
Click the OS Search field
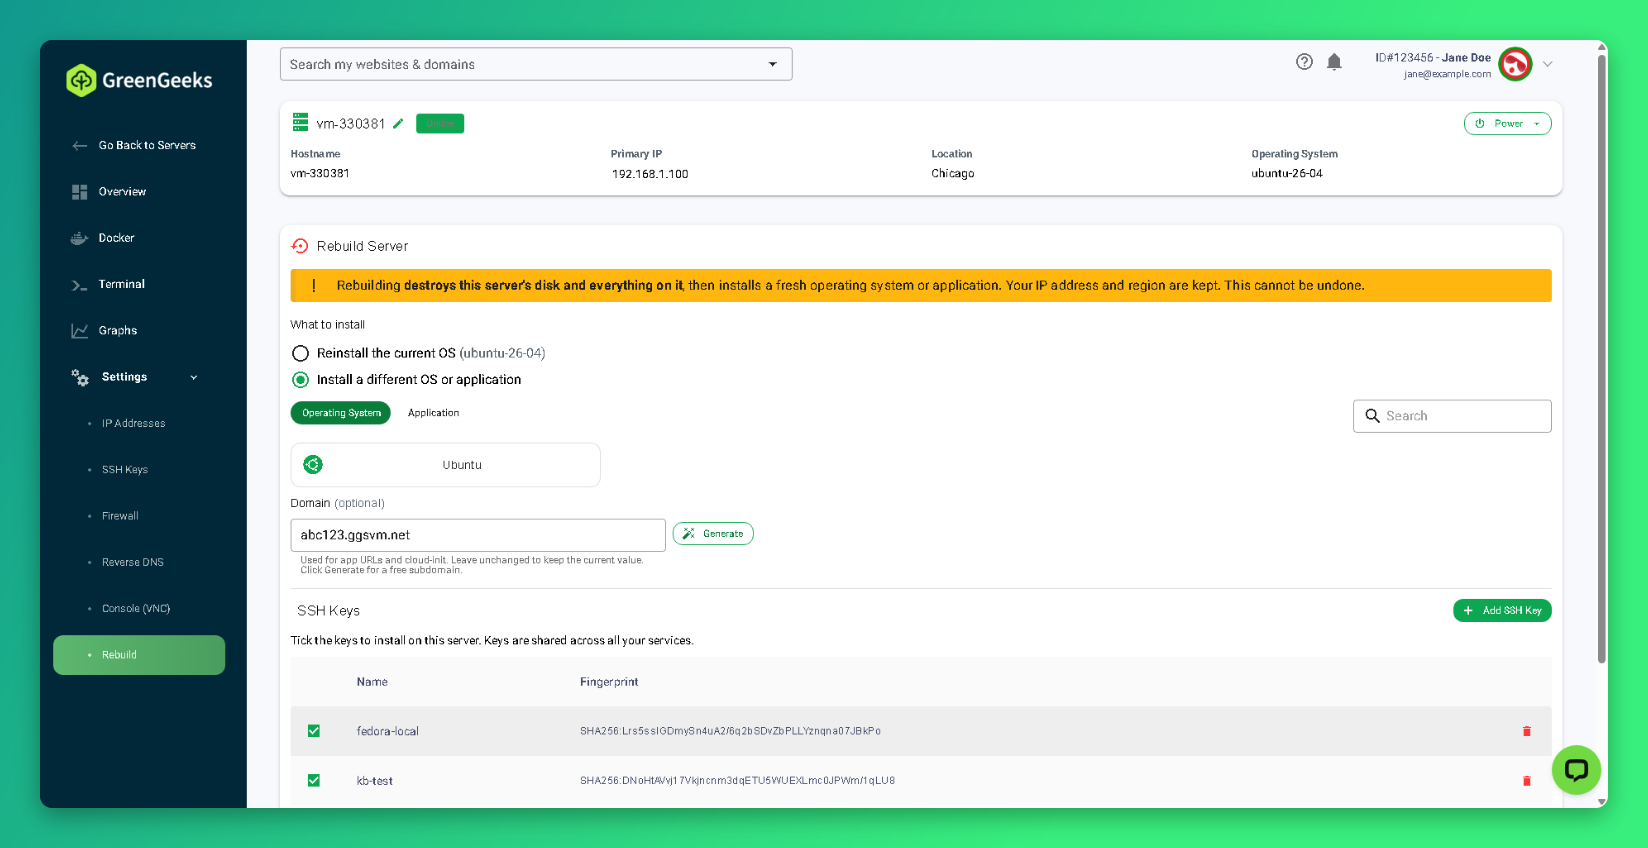pos(1452,416)
